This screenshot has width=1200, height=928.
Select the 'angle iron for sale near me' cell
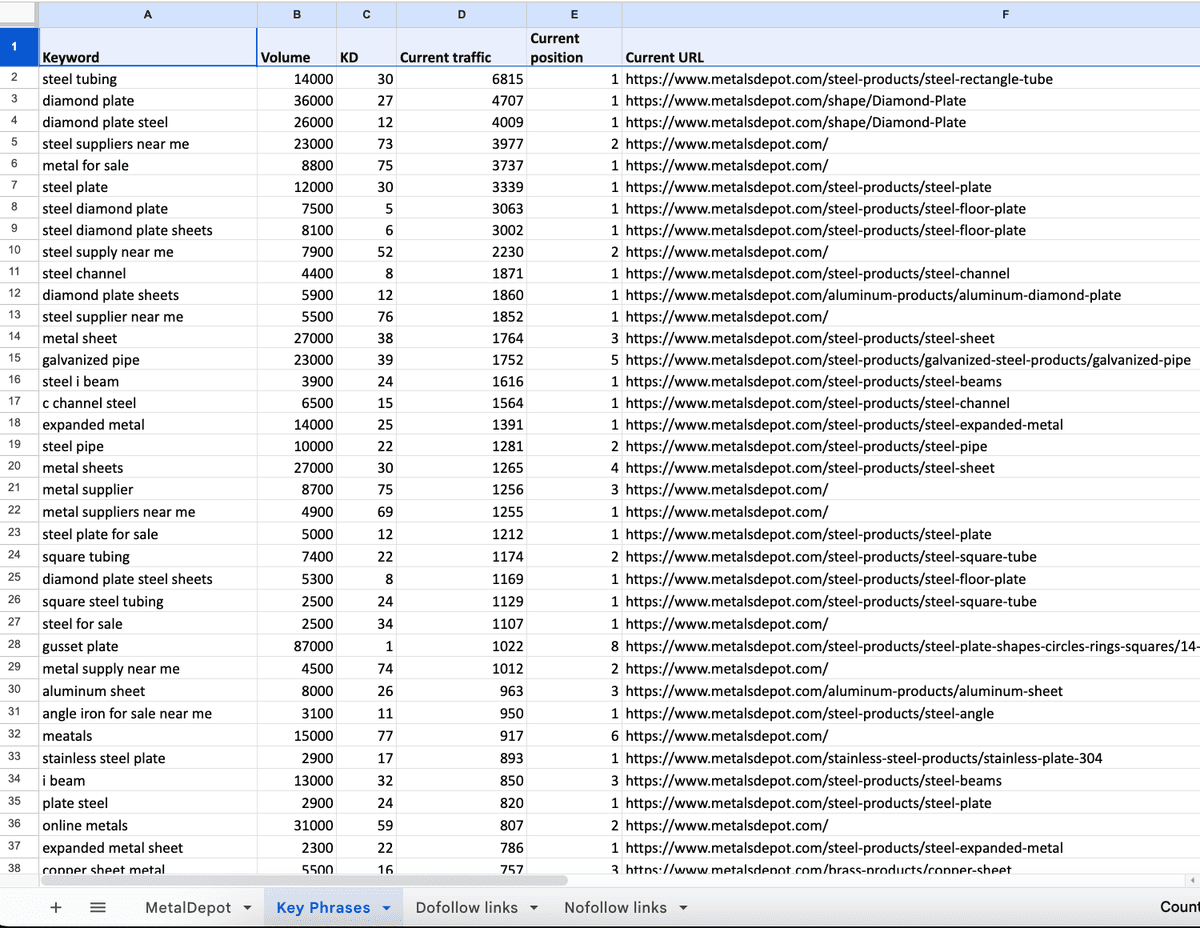148,713
